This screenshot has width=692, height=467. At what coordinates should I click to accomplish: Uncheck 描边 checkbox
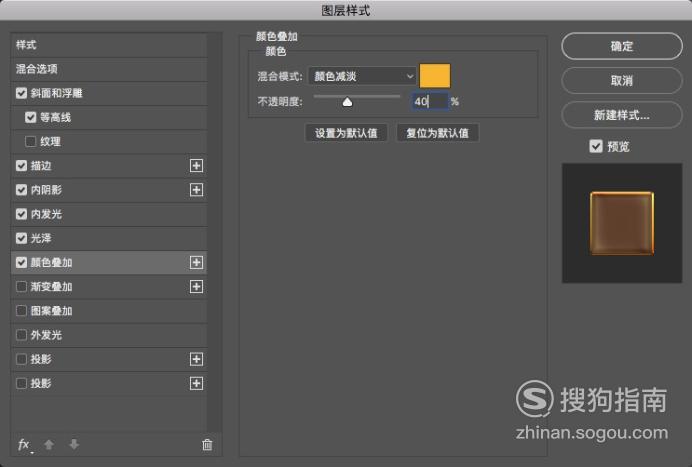point(21,166)
